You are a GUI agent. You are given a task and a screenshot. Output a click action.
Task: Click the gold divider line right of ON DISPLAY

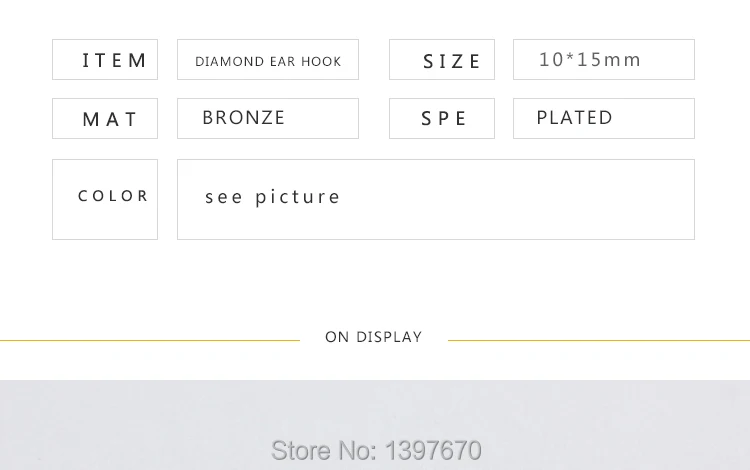click(599, 340)
